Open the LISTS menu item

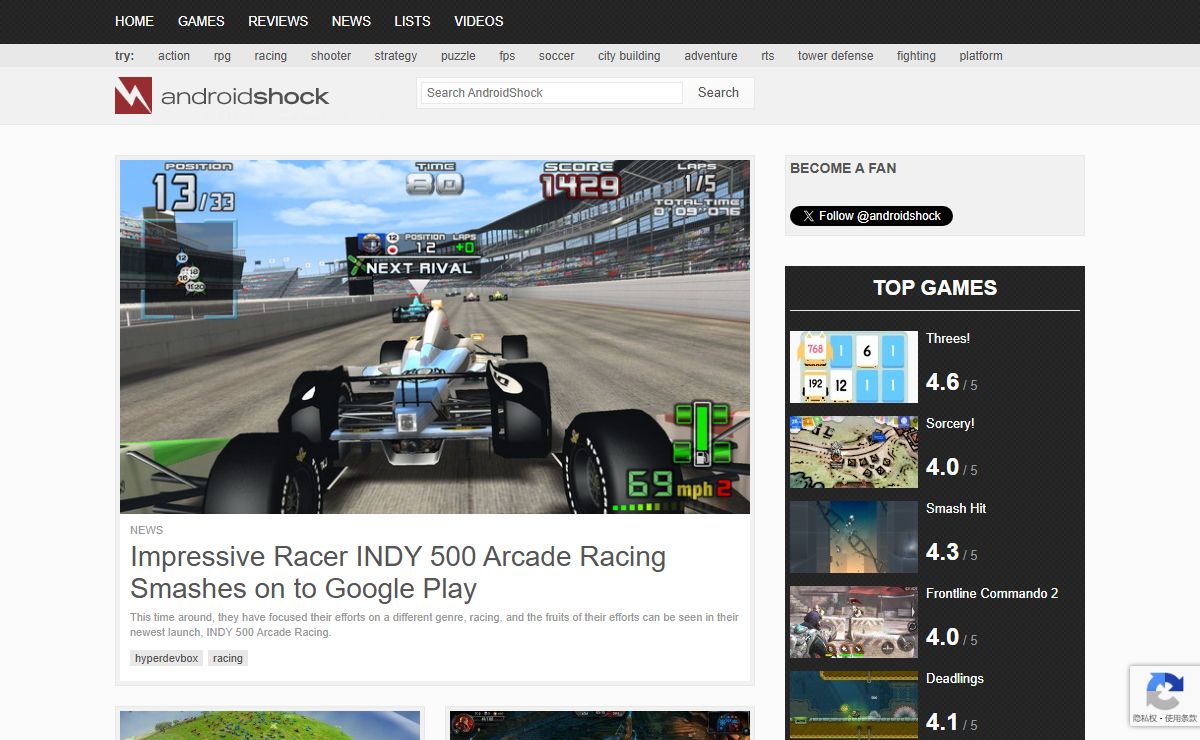(x=412, y=21)
